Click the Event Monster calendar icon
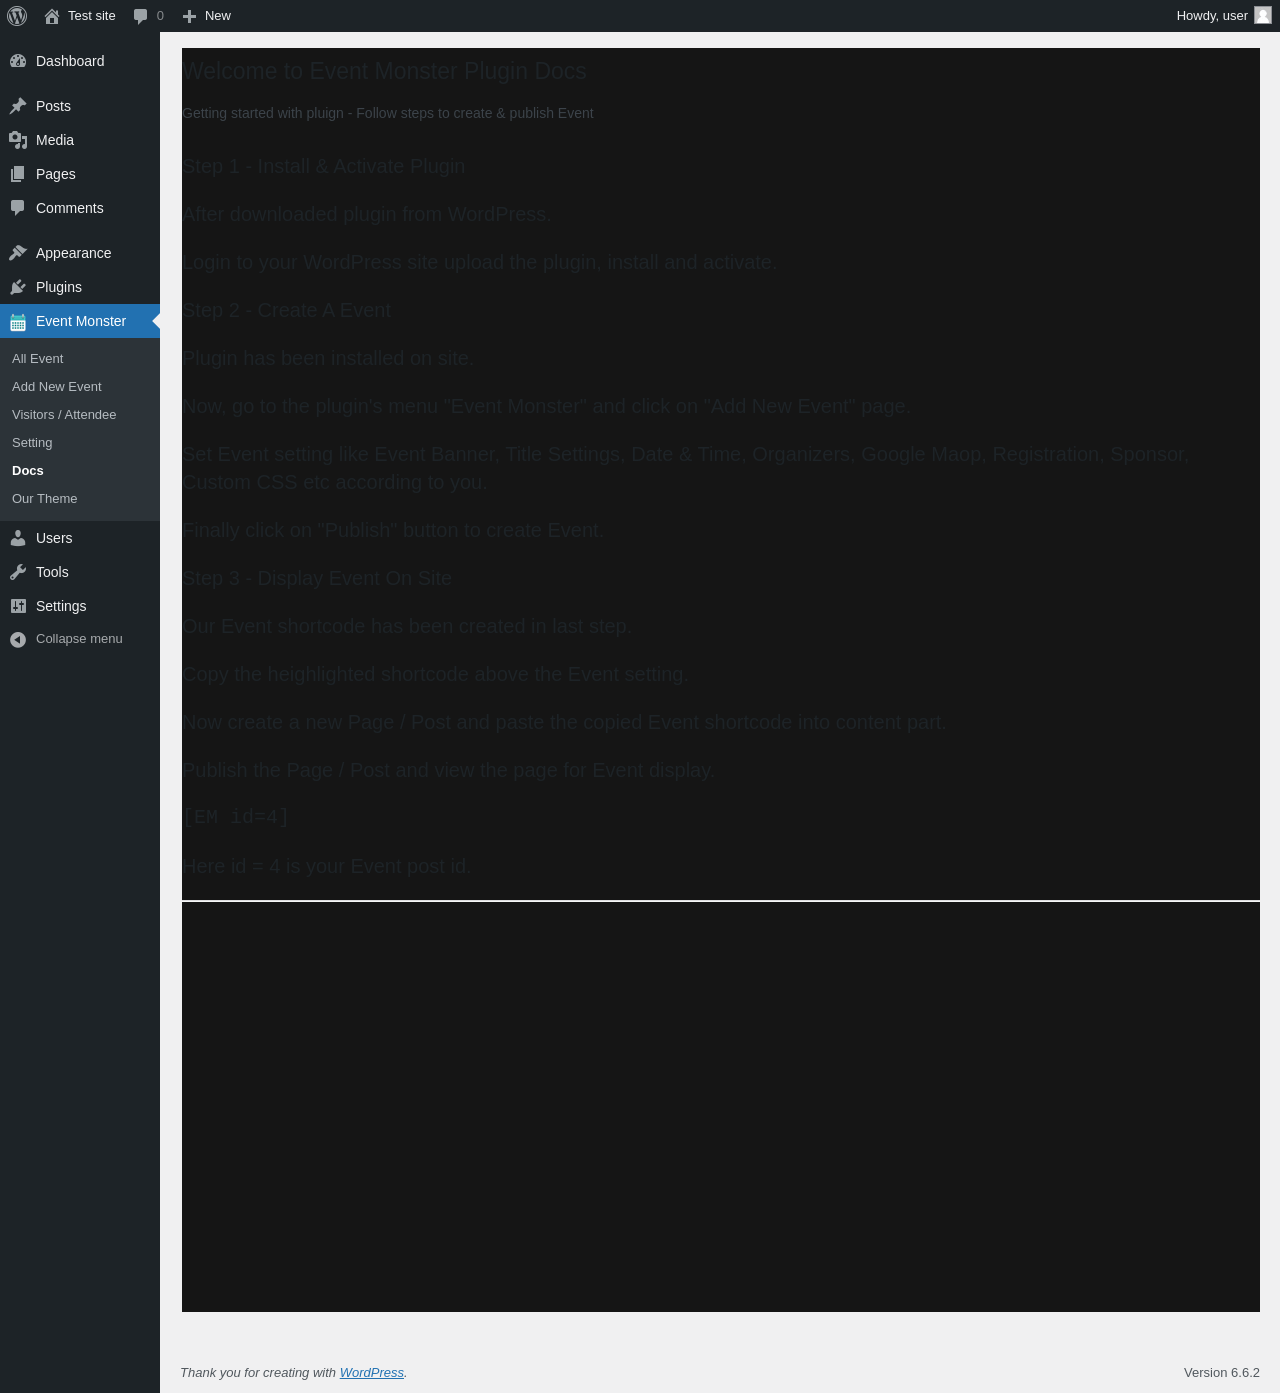The width and height of the screenshot is (1280, 1393). (x=18, y=321)
